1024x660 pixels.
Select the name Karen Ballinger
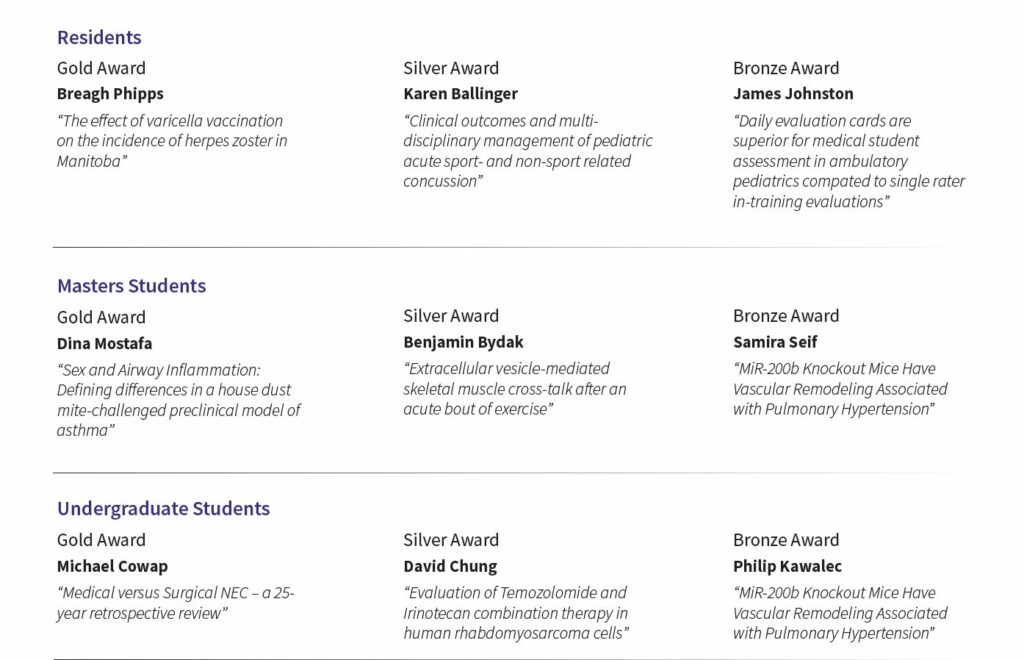(x=460, y=94)
